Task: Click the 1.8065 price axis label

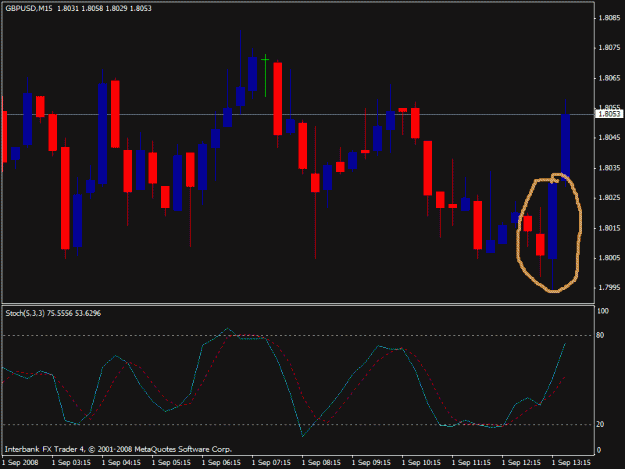Action: coord(609,78)
